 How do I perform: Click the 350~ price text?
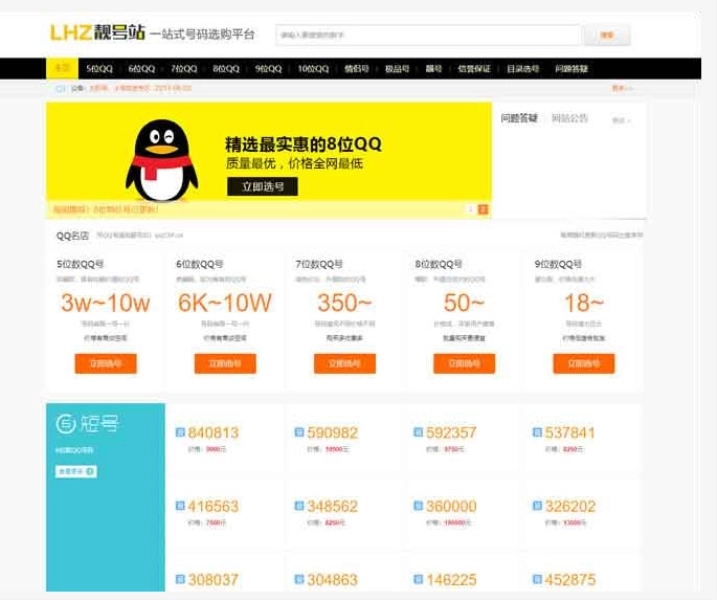(x=345, y=303)
